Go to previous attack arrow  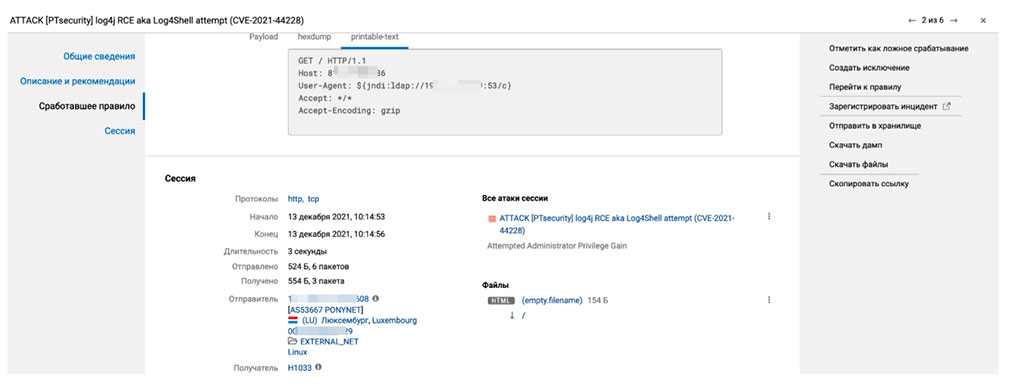(912, 21)
